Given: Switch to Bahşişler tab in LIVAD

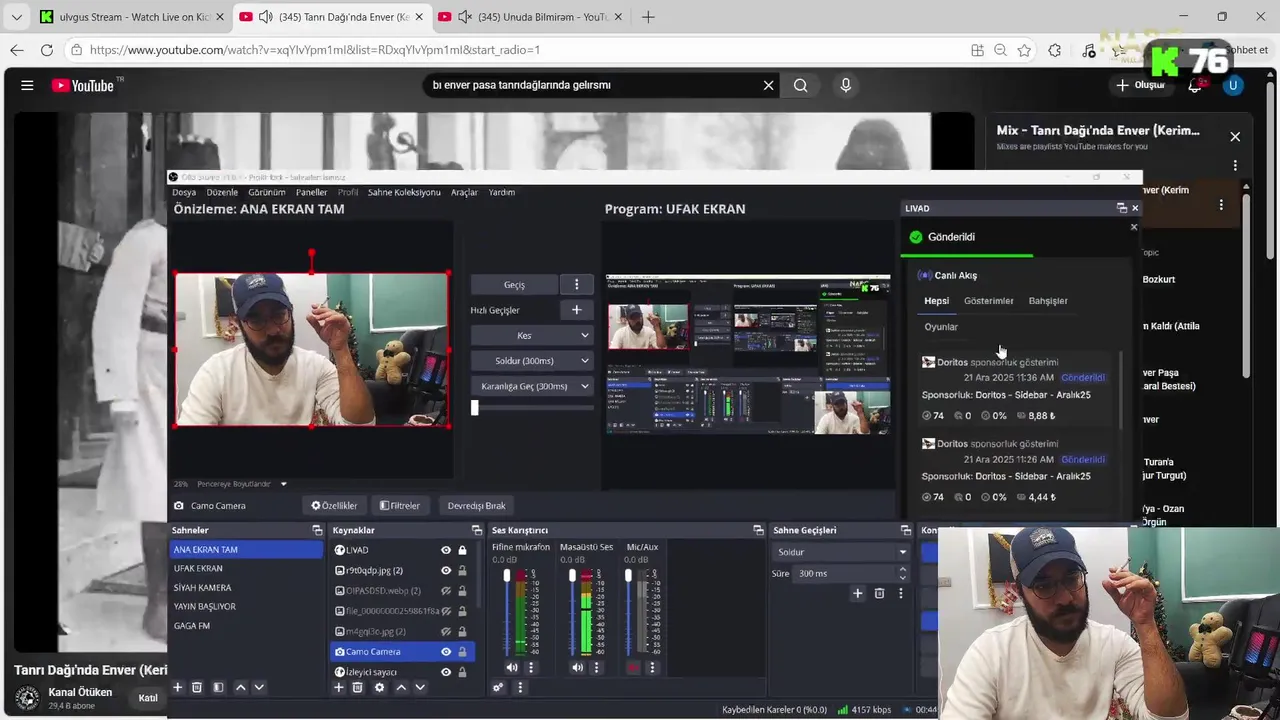Looking at the screenshot, I should coord(1048,301).
